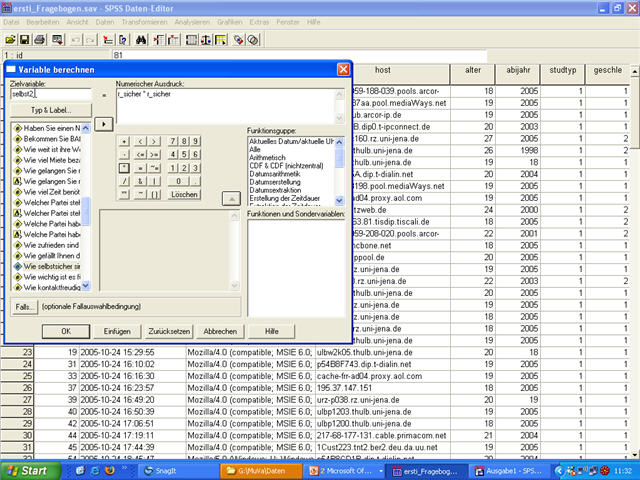The image size is (640, 480).
Task: Confirm the dialog with OK
Action: (x=65, y=331)
